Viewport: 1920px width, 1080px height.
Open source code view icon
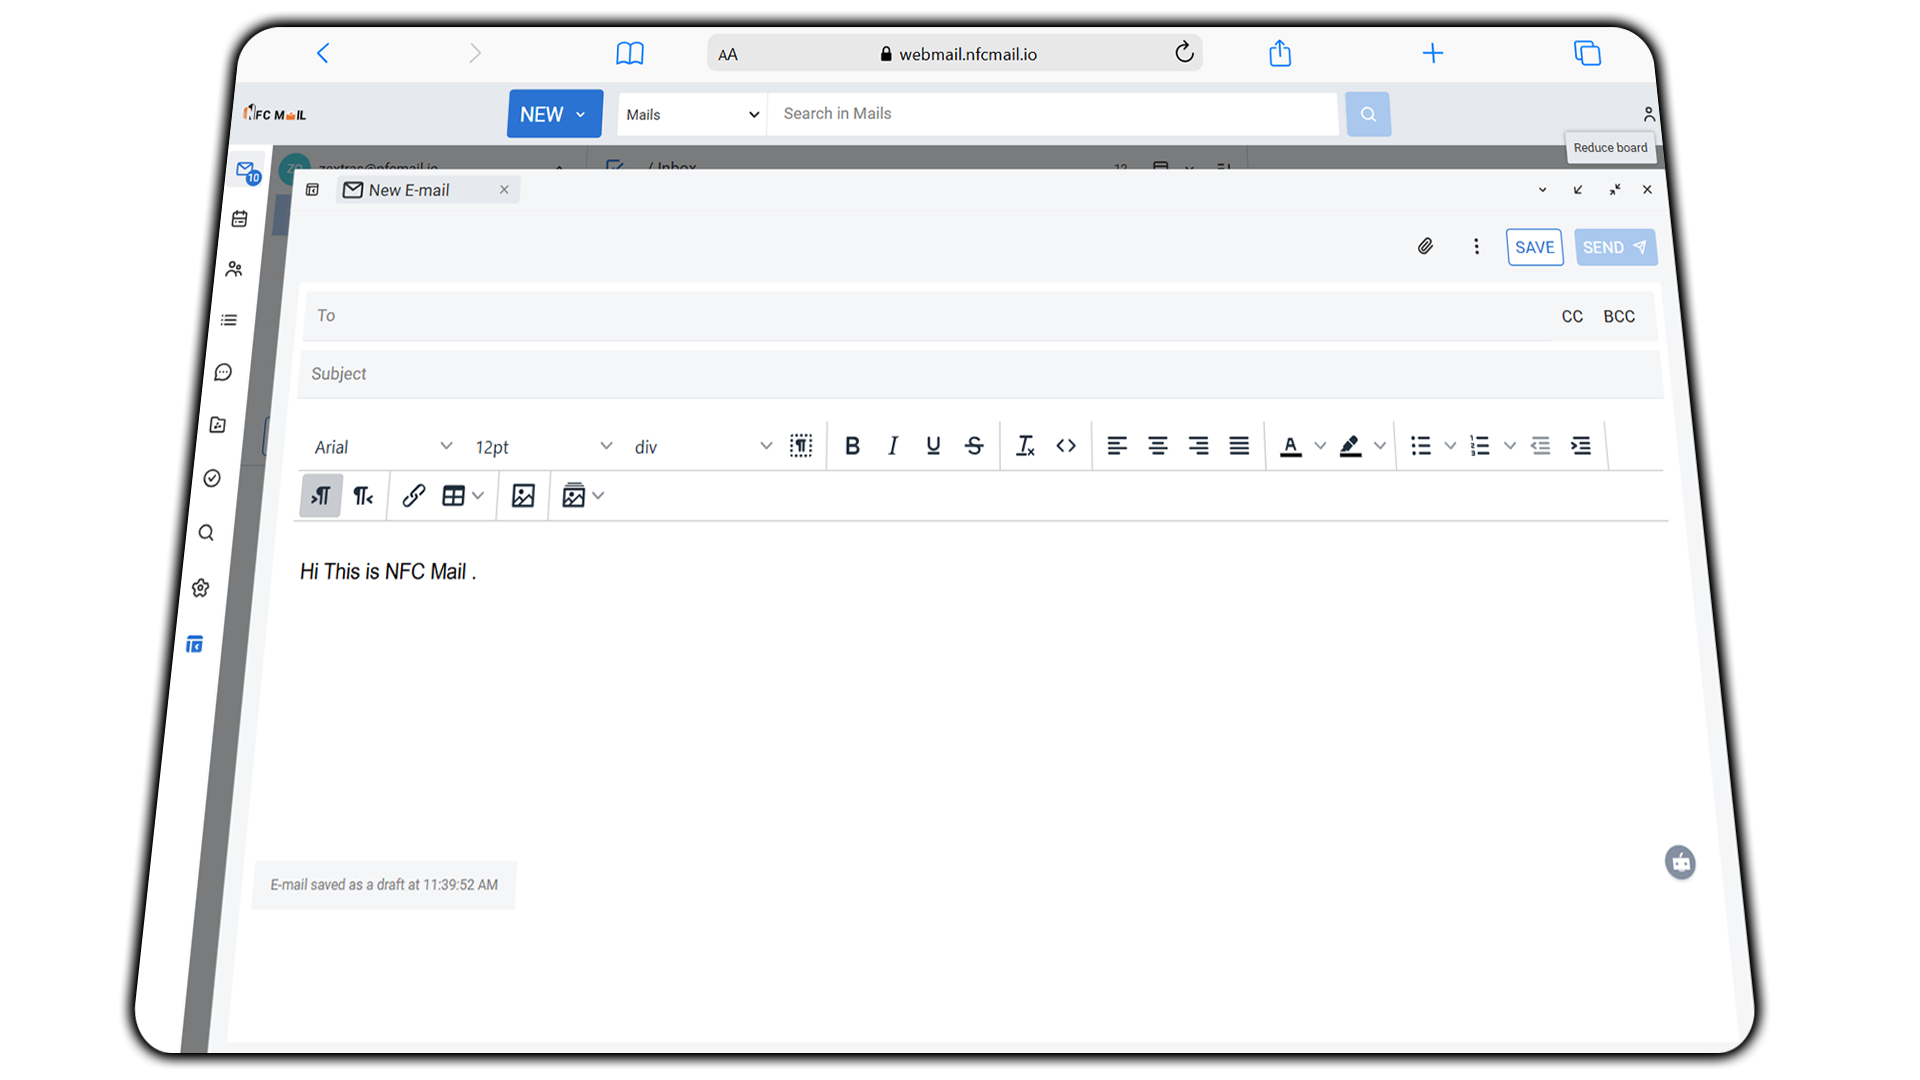pos(1066,446)
